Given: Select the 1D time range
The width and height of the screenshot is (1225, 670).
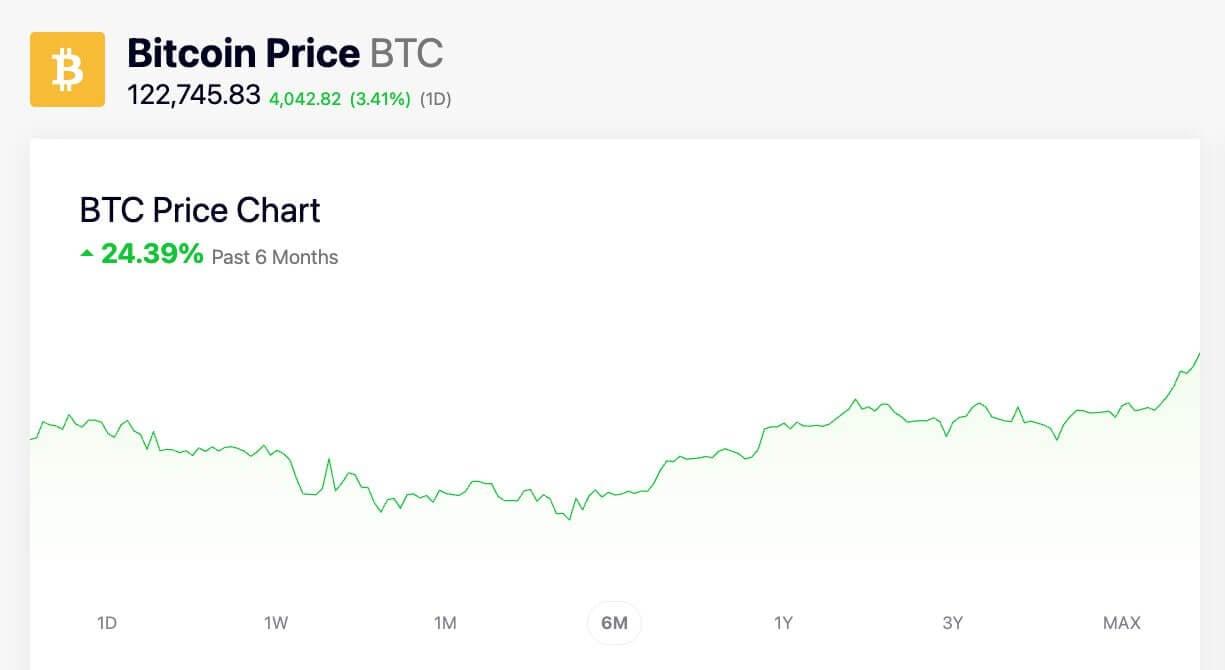Looking at the screenshot, I should click(x=107, y=622).
